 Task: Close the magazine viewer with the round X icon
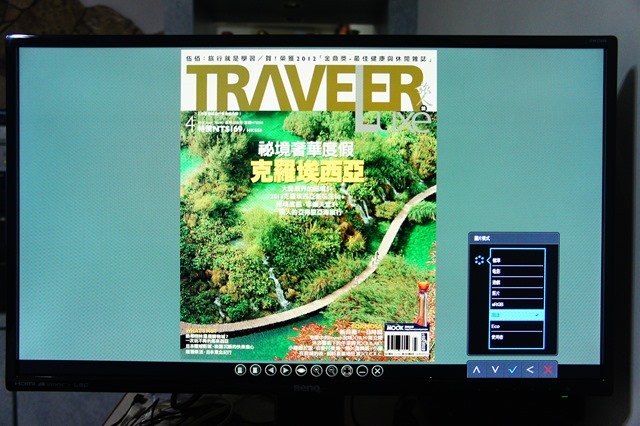378,371
